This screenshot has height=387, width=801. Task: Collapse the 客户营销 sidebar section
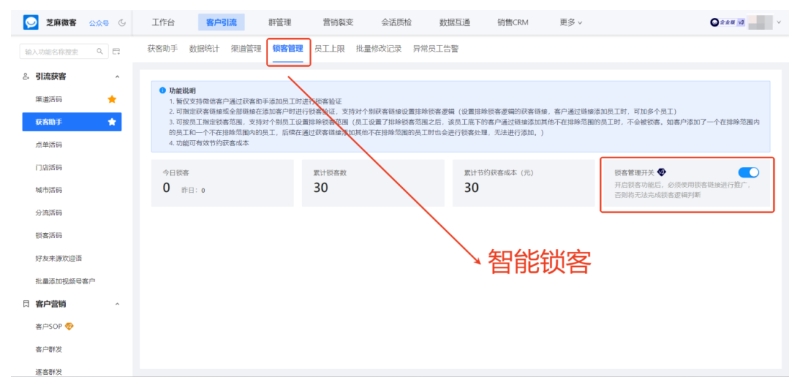117,304
